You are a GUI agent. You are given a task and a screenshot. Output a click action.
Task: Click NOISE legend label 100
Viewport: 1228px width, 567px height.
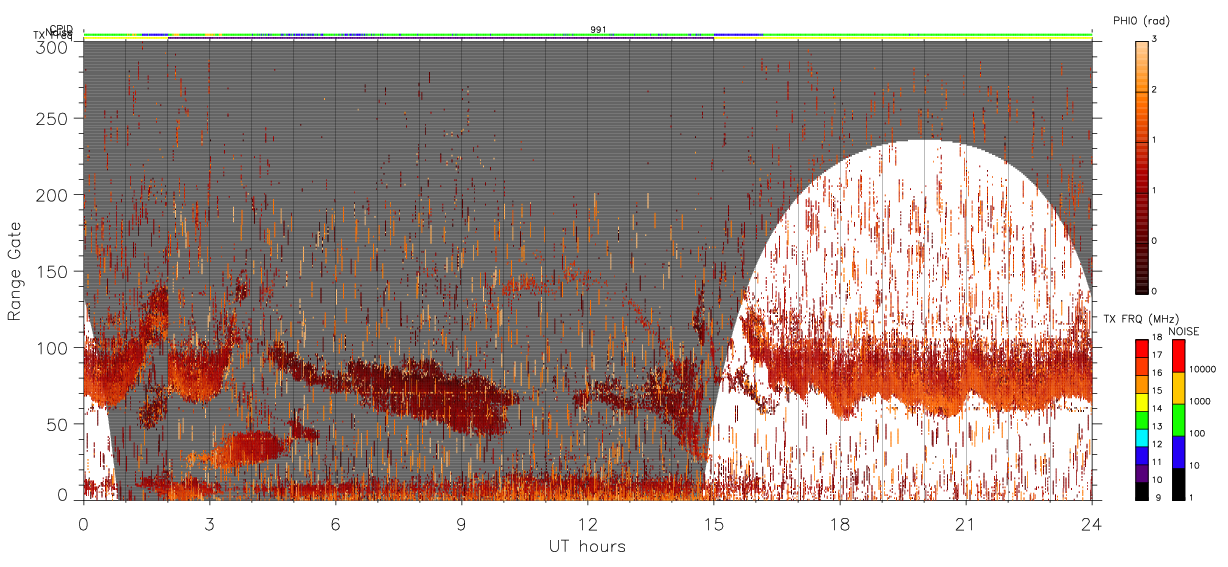pos(1195,434)
